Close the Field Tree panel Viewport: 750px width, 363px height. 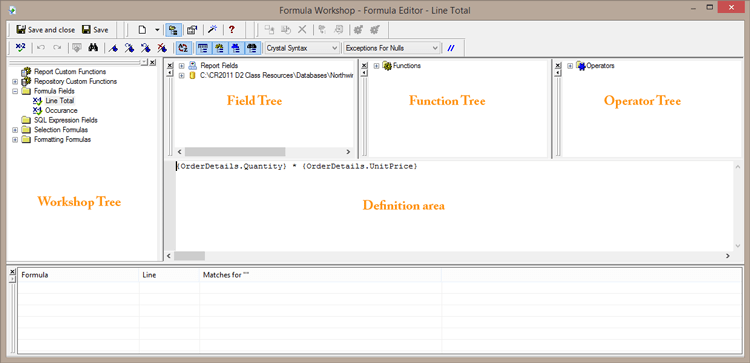click(x=169, y=66)
